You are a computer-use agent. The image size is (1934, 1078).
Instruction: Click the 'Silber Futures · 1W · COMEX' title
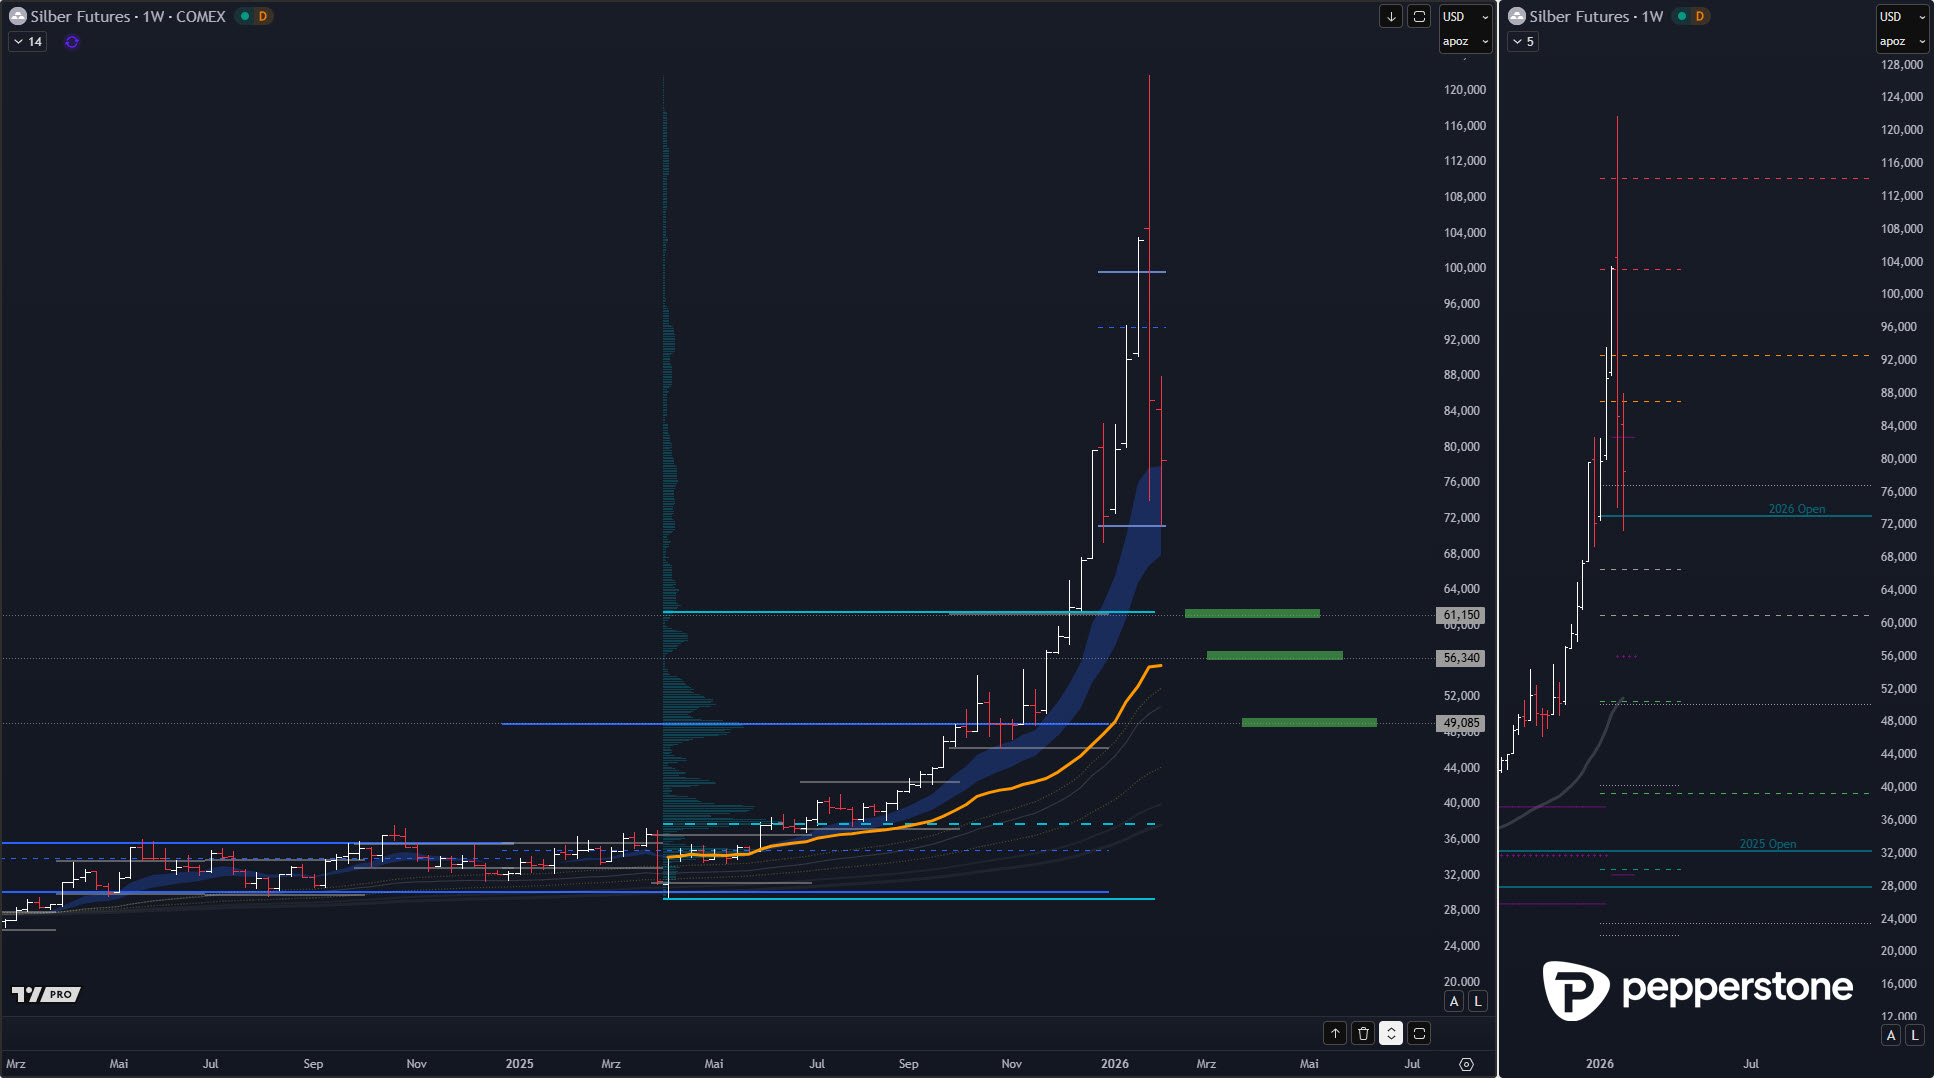[x=128, y=17]
